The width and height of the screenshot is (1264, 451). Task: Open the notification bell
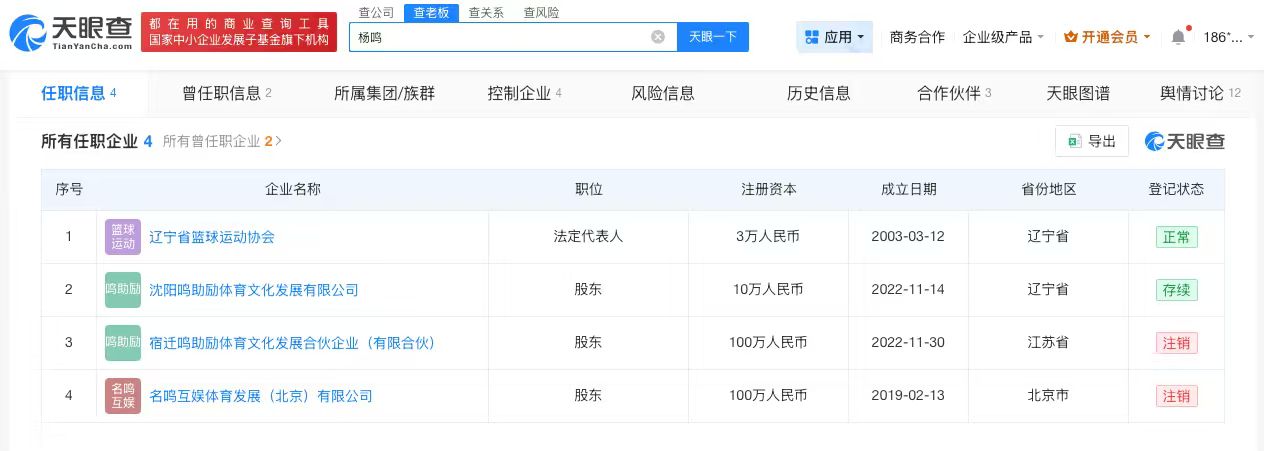[1178, 37]
